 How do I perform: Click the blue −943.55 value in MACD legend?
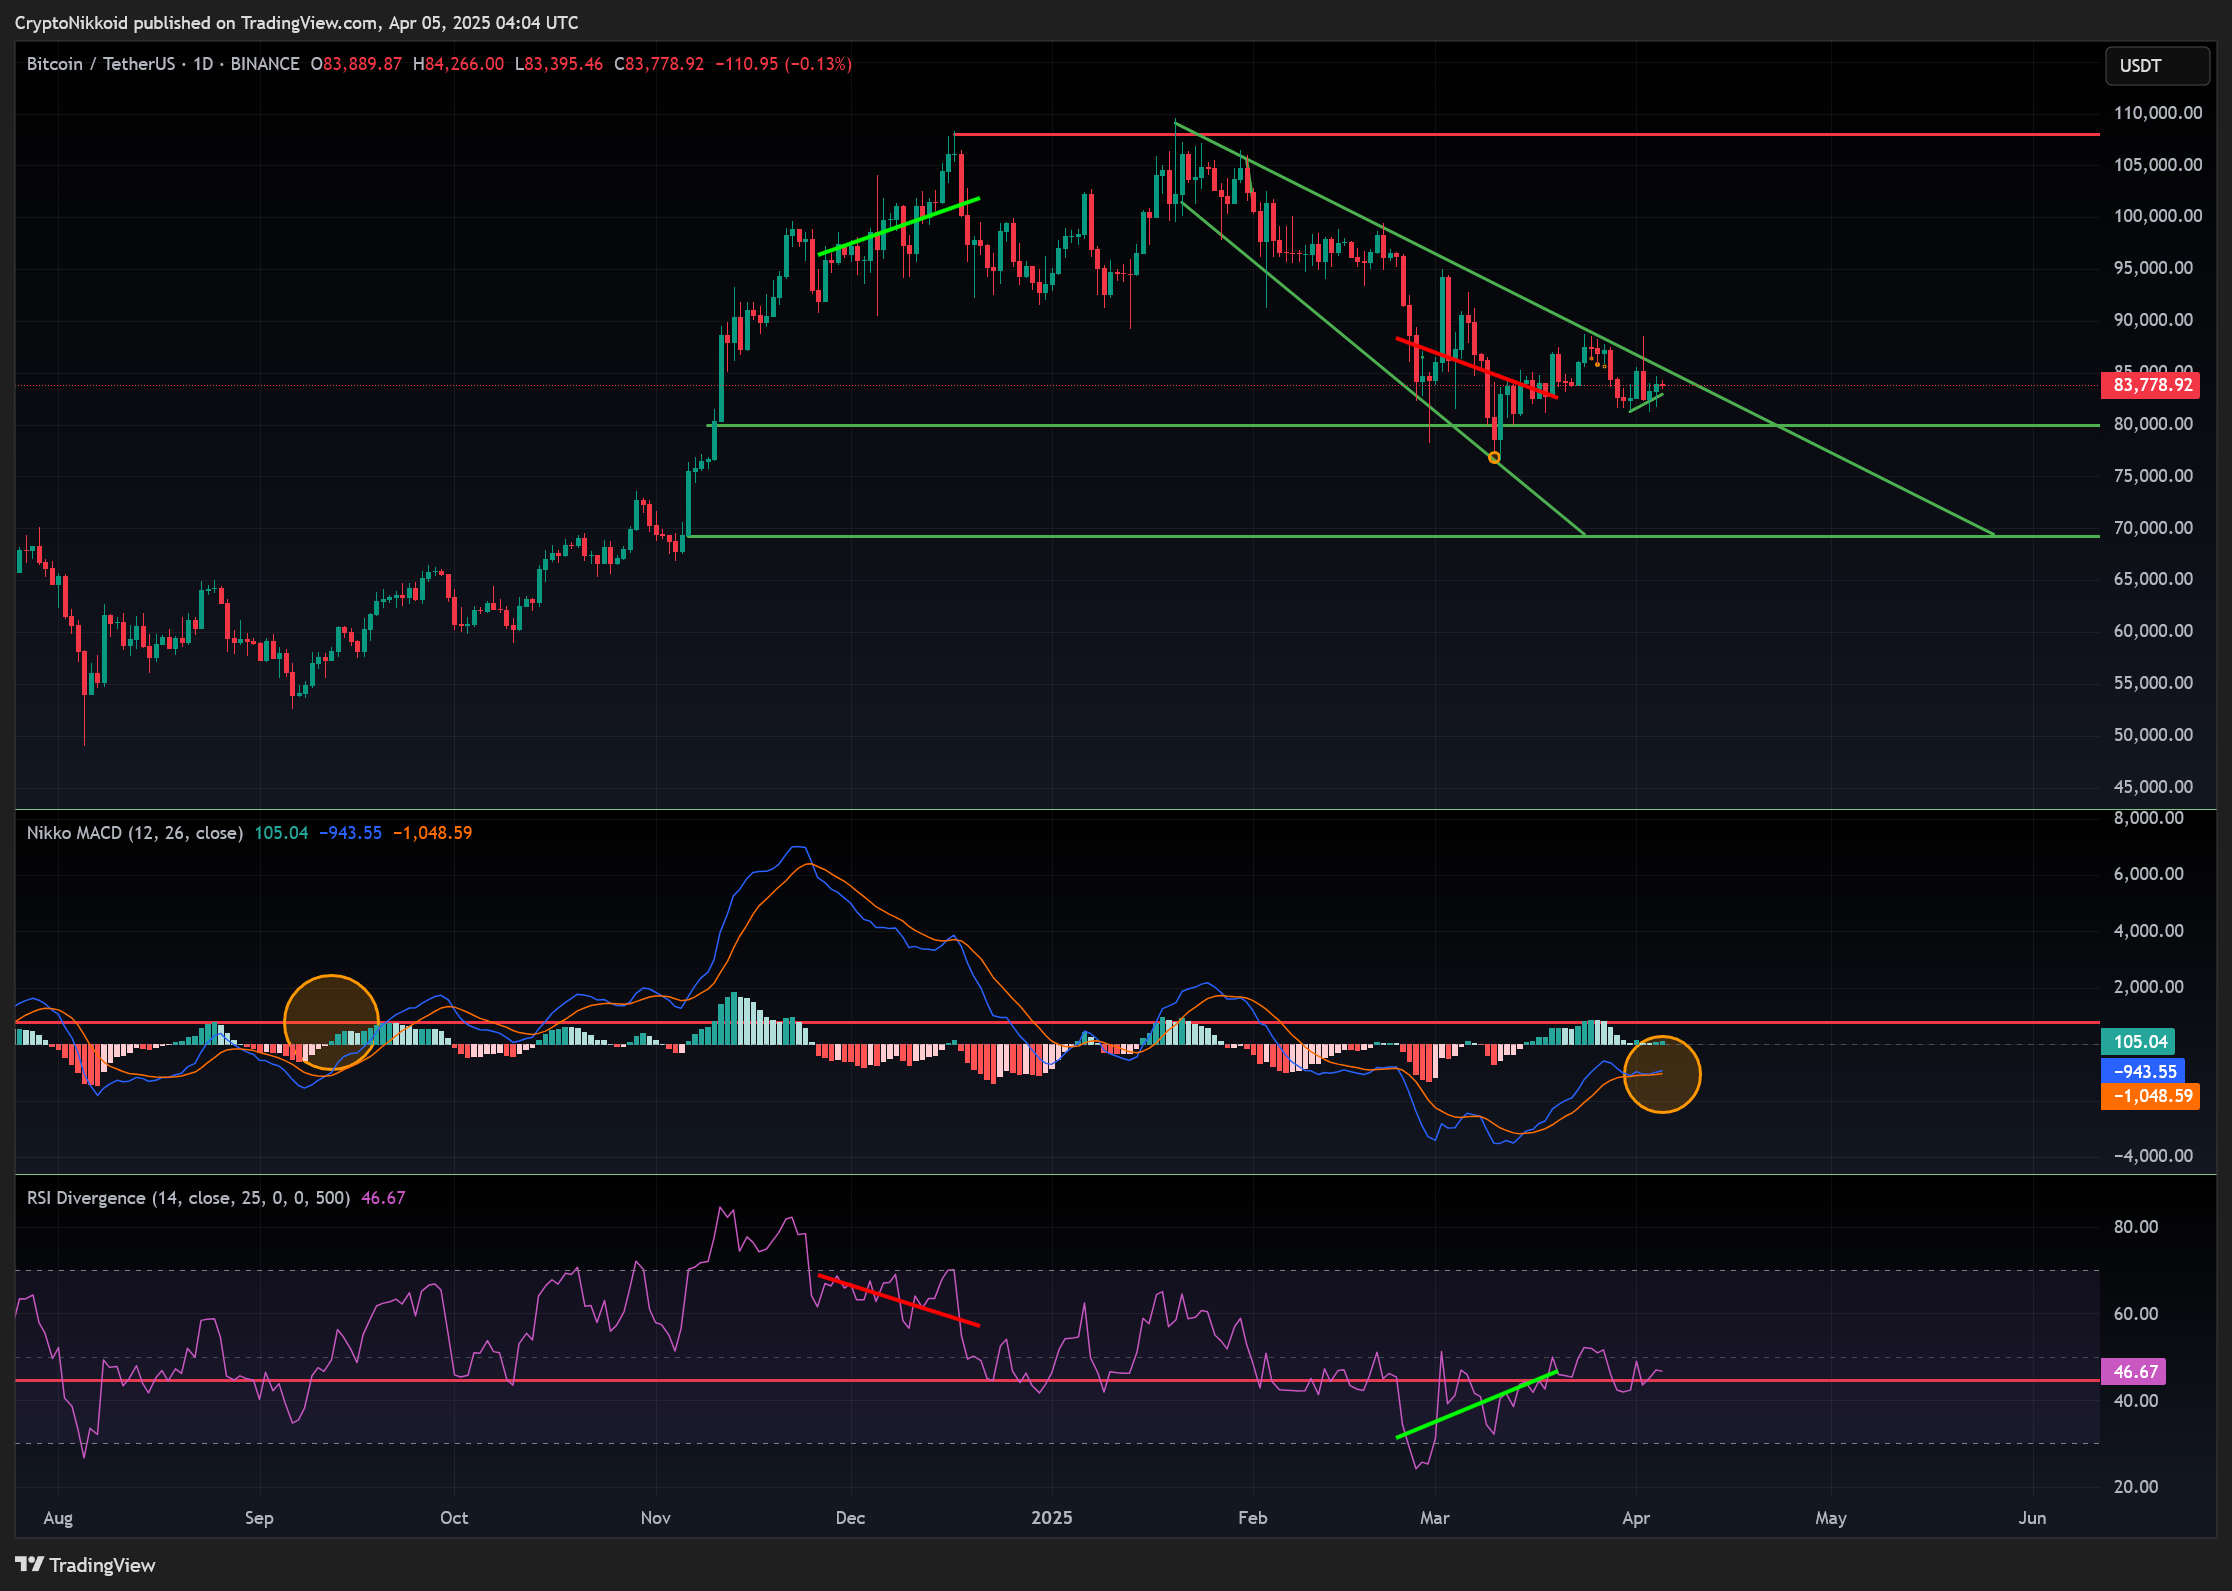click(350, 833)
